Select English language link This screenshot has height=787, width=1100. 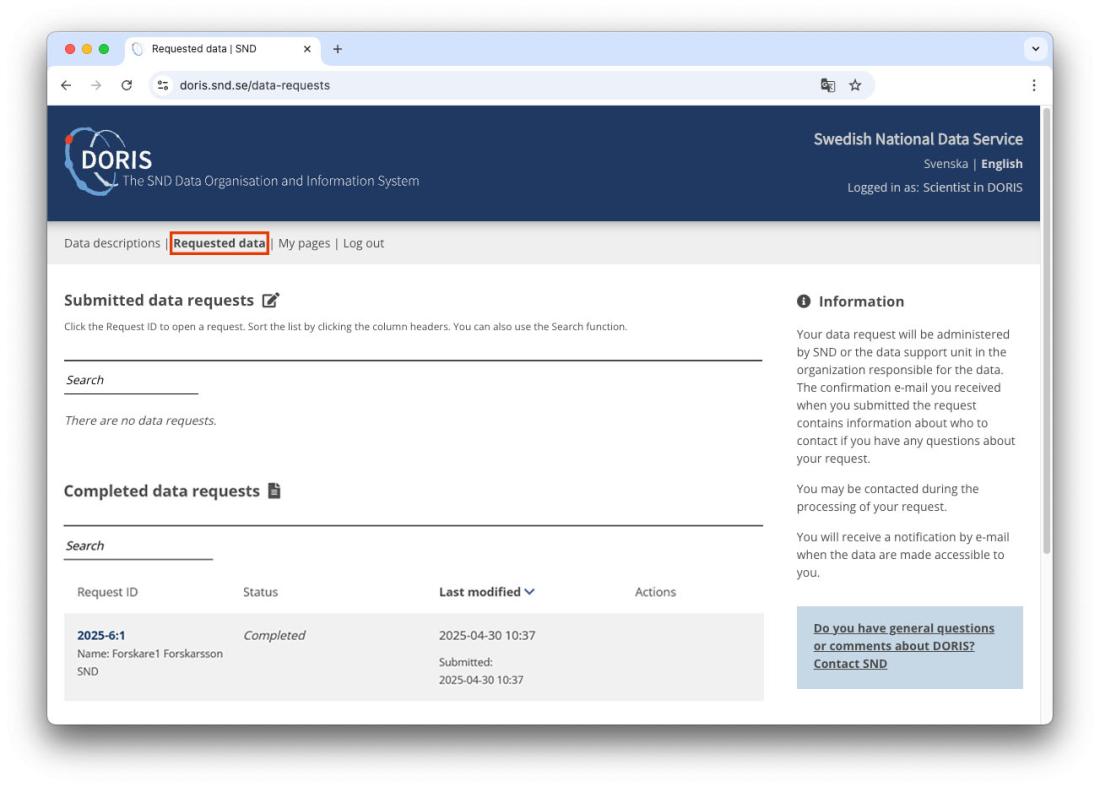(1001, 163)
